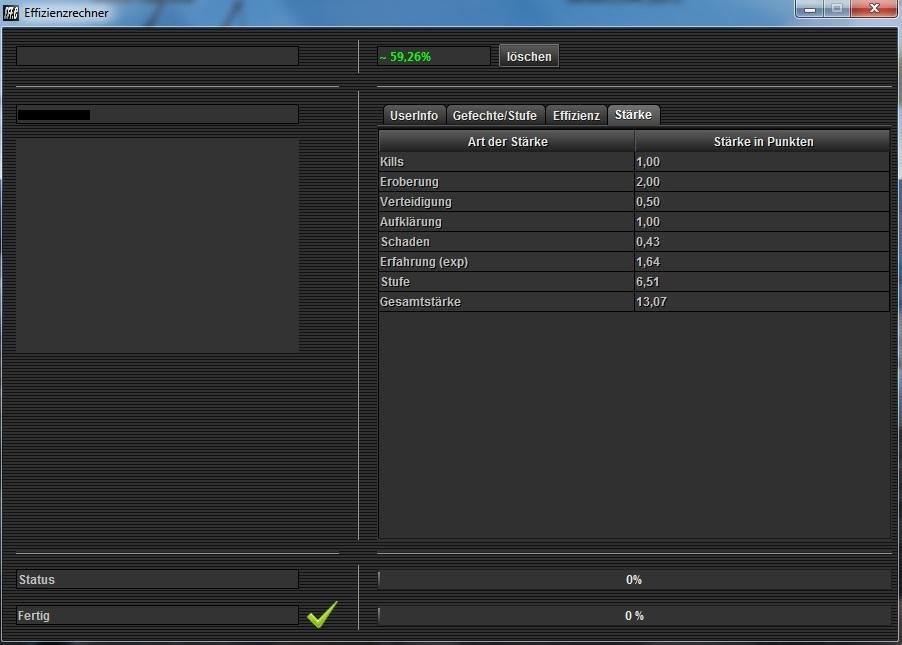
Task: Switch to the UserInfo tab
Action: coord(414,116)
